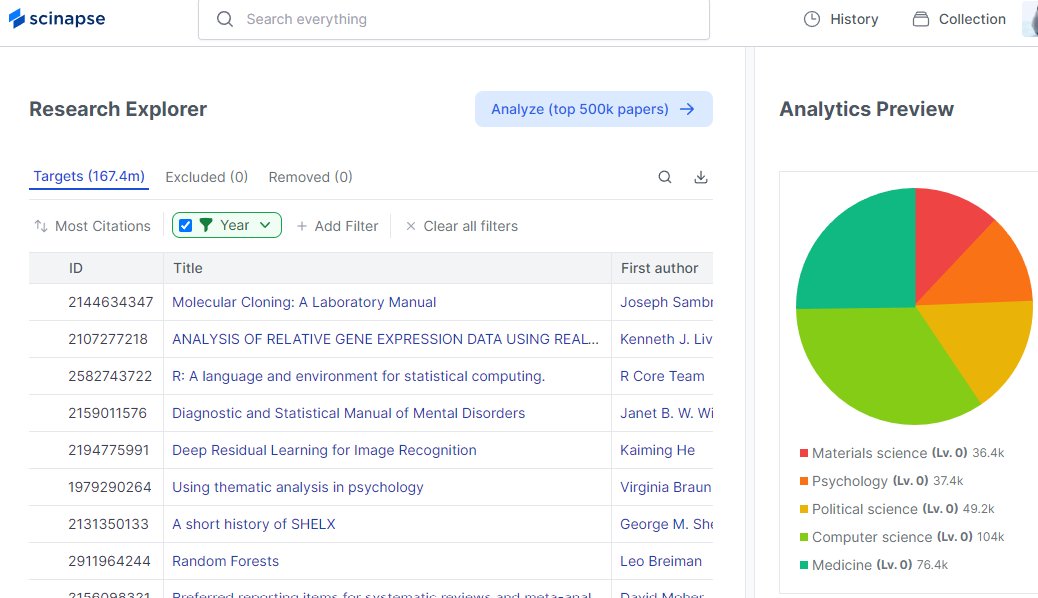The image size is (1038, 598).
Task: Click the Add Filter button
Action: click(338, 226)
